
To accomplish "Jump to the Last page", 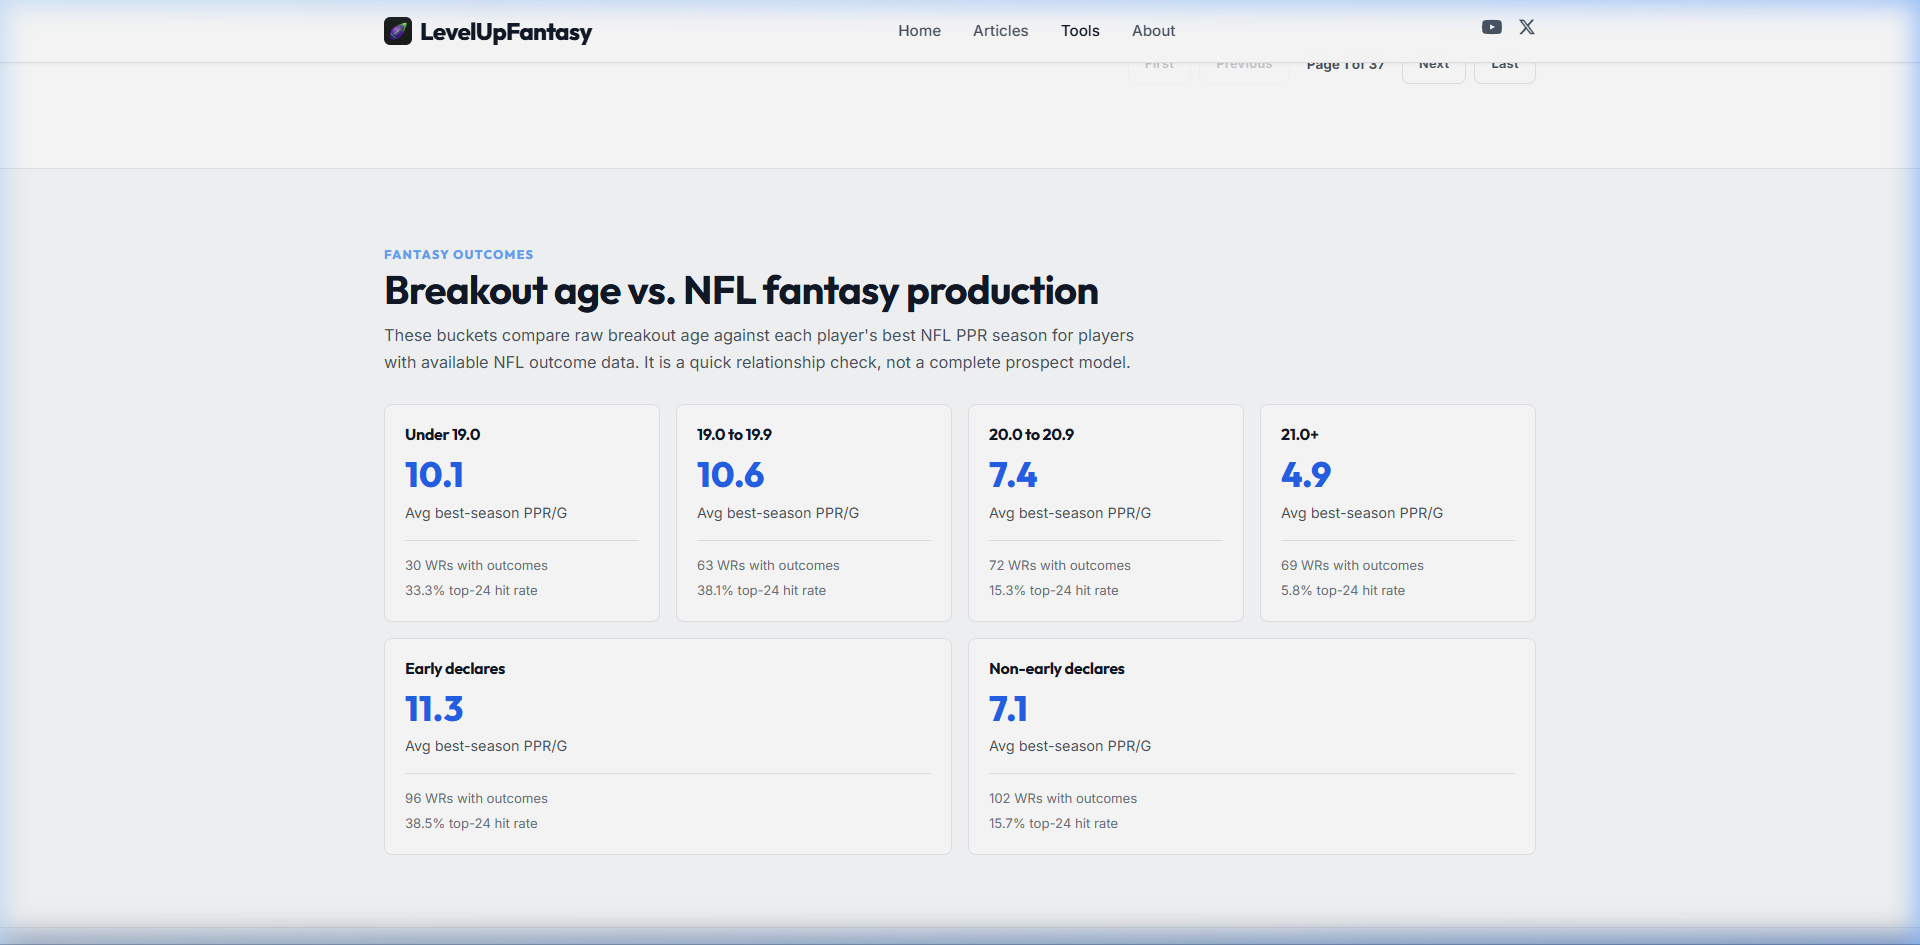I will pos(1505,70).
